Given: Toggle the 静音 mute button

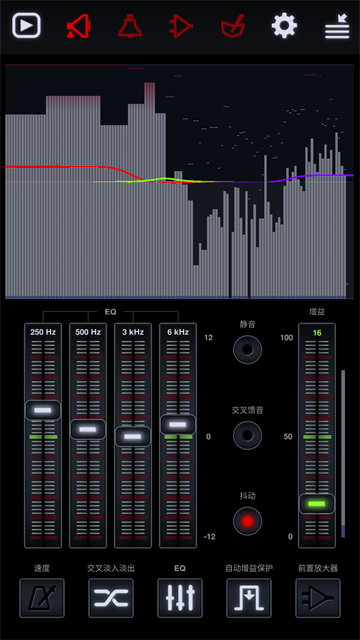Looking at the screenshot, I should tap(247, 349).
